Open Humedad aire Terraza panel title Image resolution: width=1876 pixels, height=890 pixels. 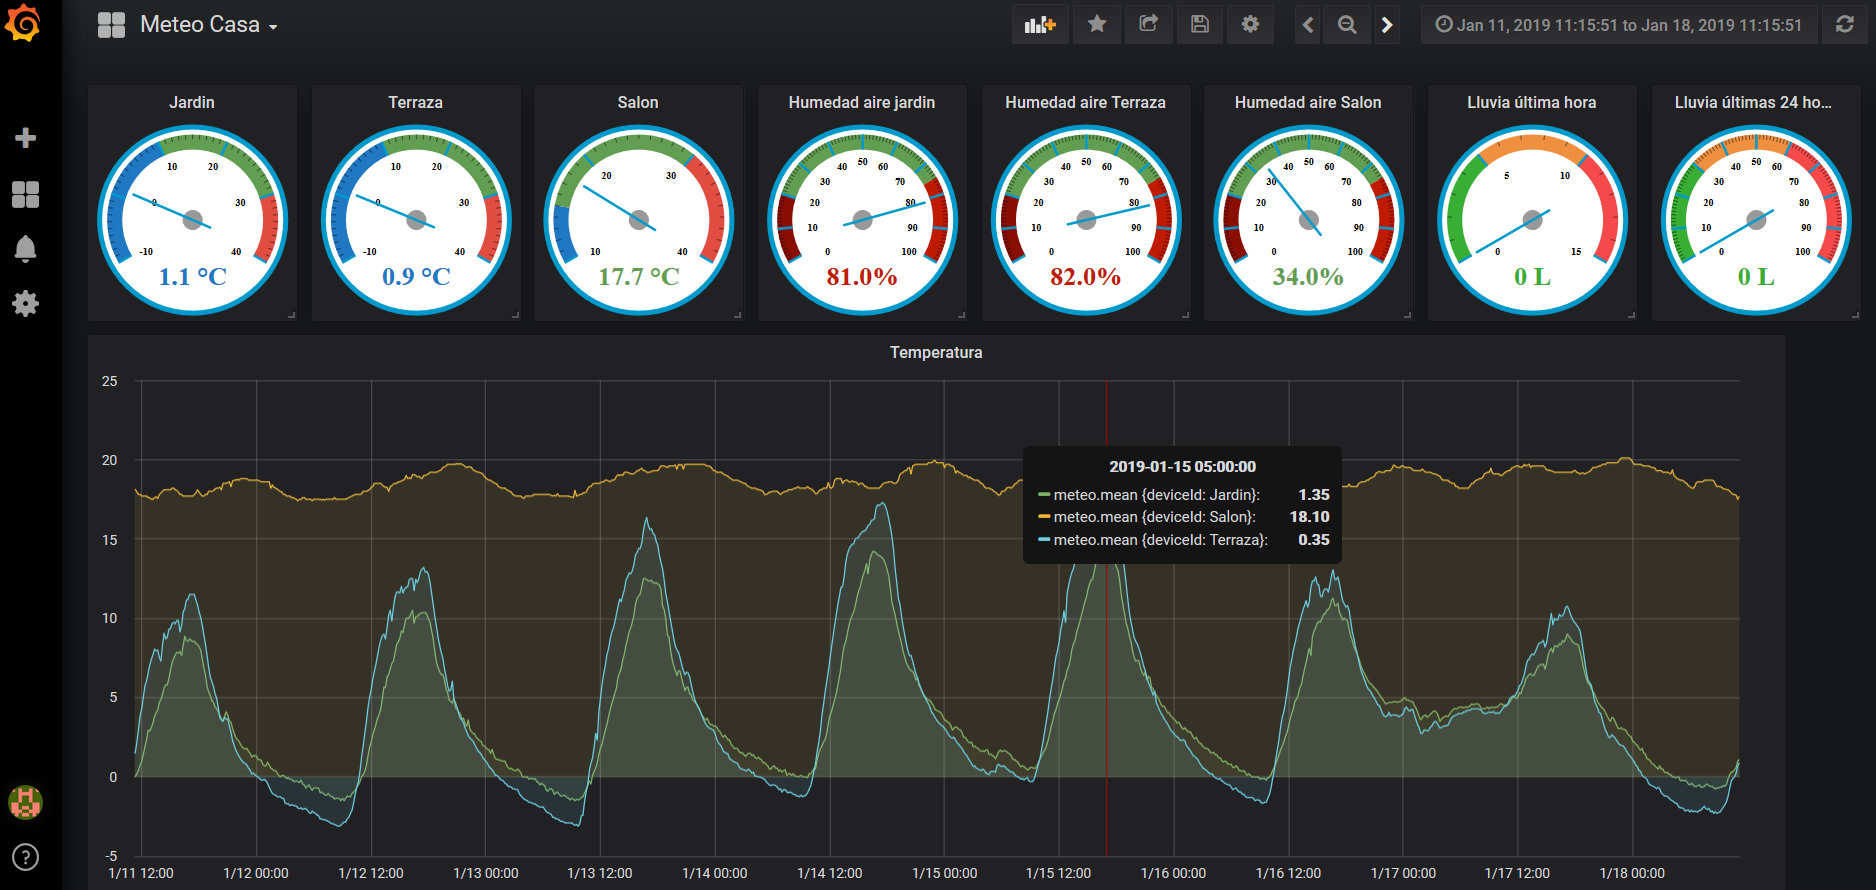1085,102
